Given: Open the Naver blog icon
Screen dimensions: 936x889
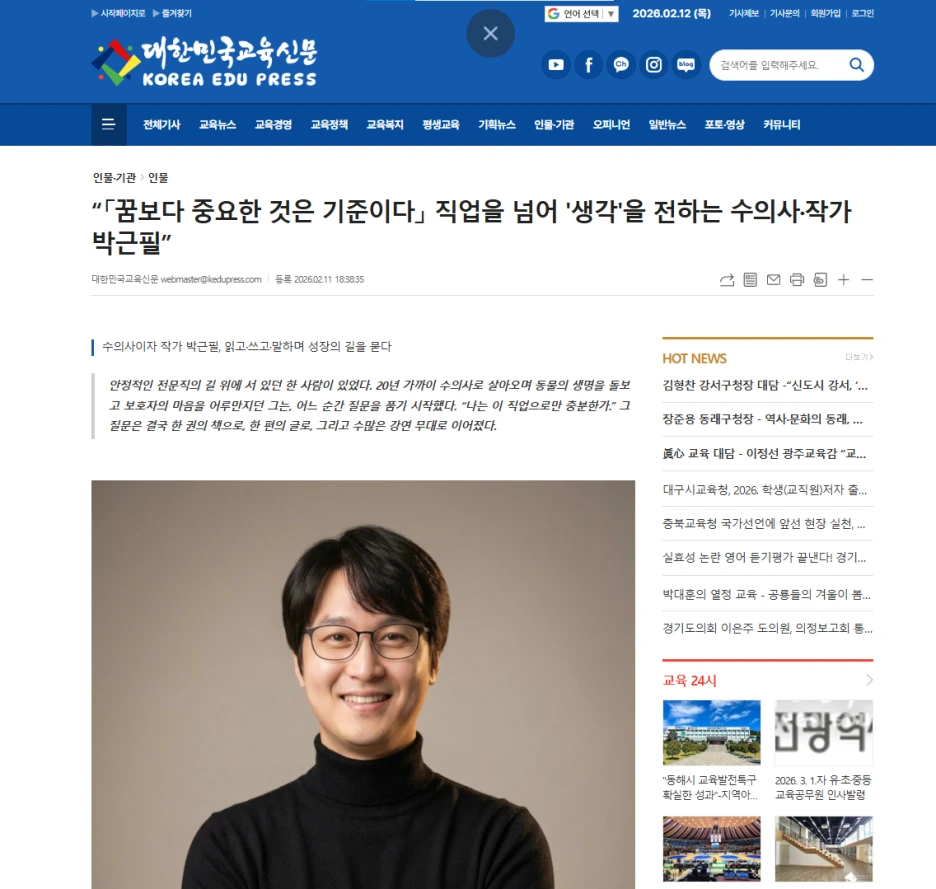Looking at the screenshot, I should [686, 64].
